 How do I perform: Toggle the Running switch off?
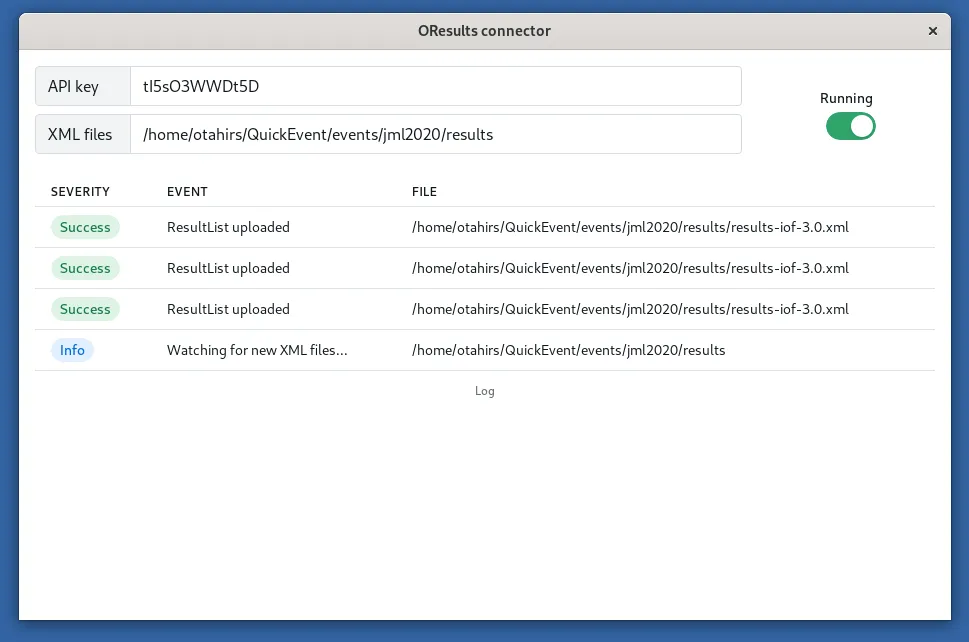(x=850, y=126)
